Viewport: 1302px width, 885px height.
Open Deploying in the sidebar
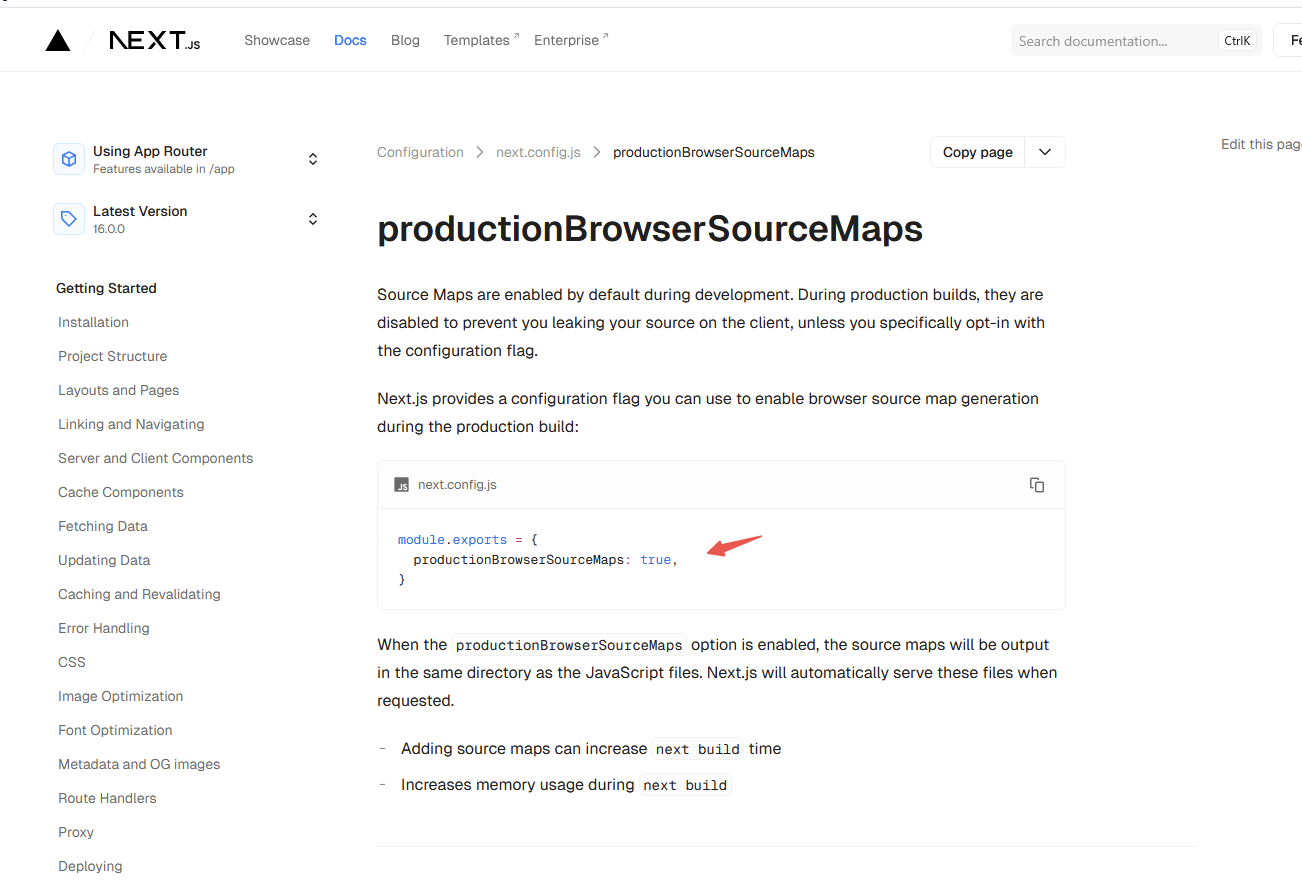tap(90, 866)
